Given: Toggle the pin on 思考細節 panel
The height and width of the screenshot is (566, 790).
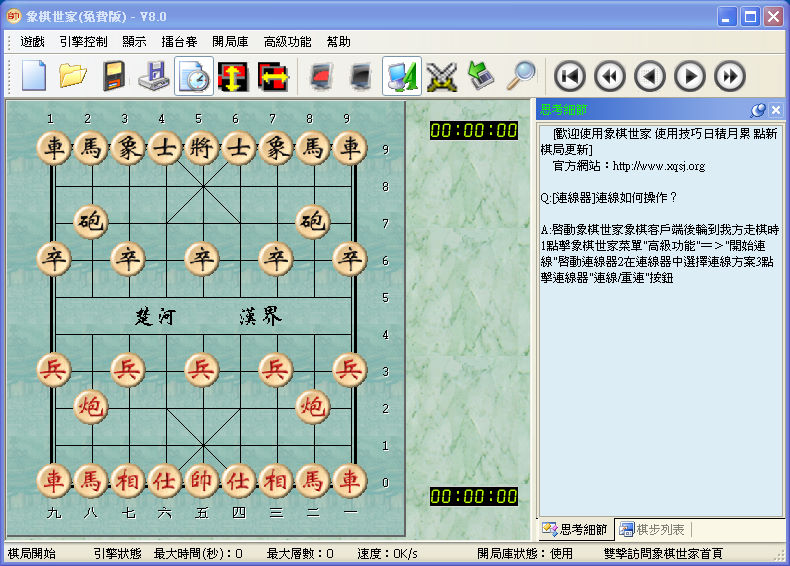Looking at the screenshot, I should (758, 110).
